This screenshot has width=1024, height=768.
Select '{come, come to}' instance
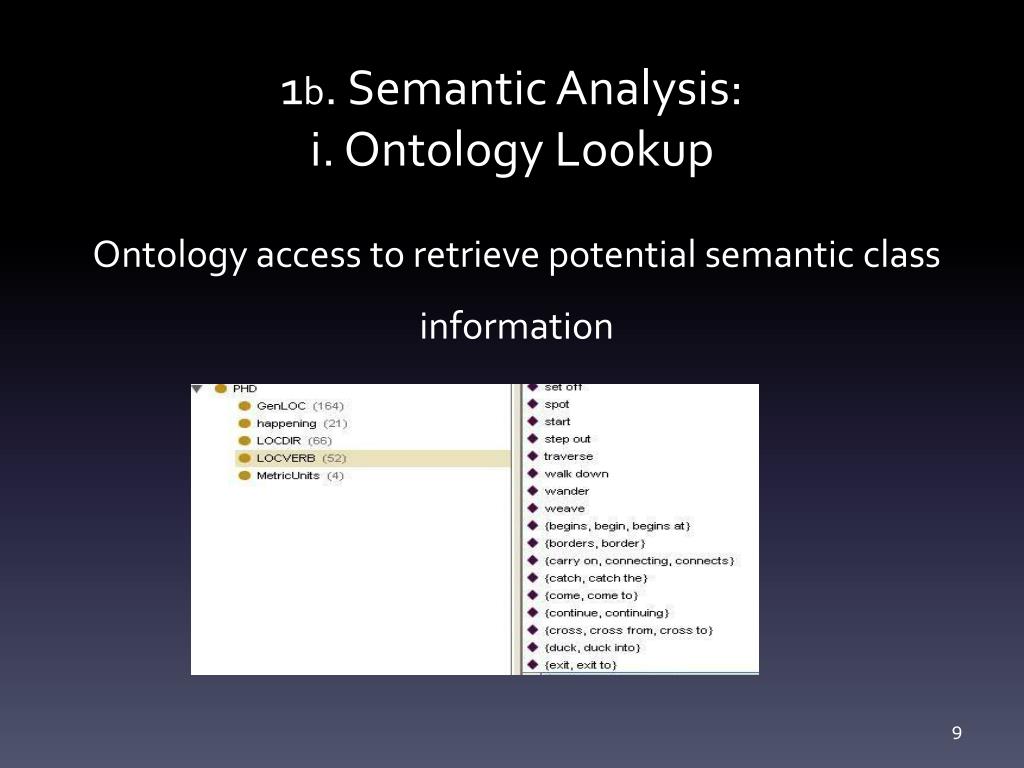click(591, 596)
